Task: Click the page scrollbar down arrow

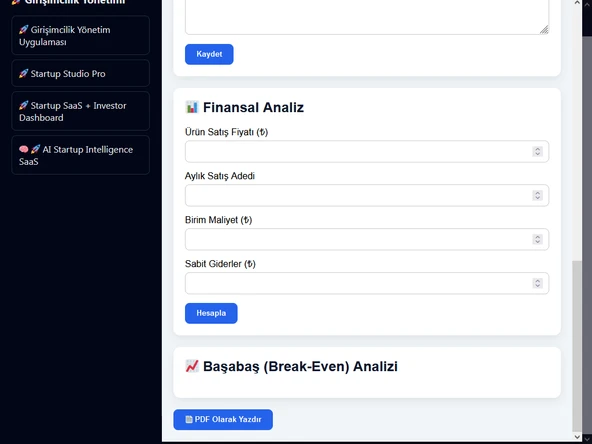Action: [577, 437]
